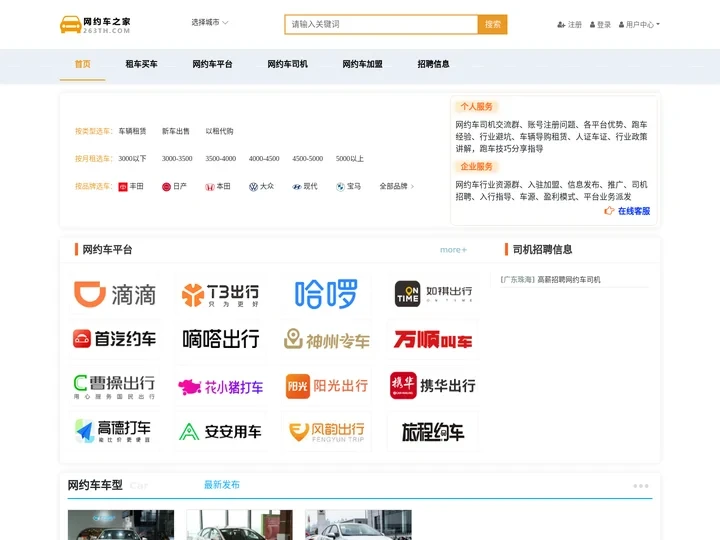Viewport: 720px width, 540px height.
Task: Click the 登录 login link
Action: point(600,25)
